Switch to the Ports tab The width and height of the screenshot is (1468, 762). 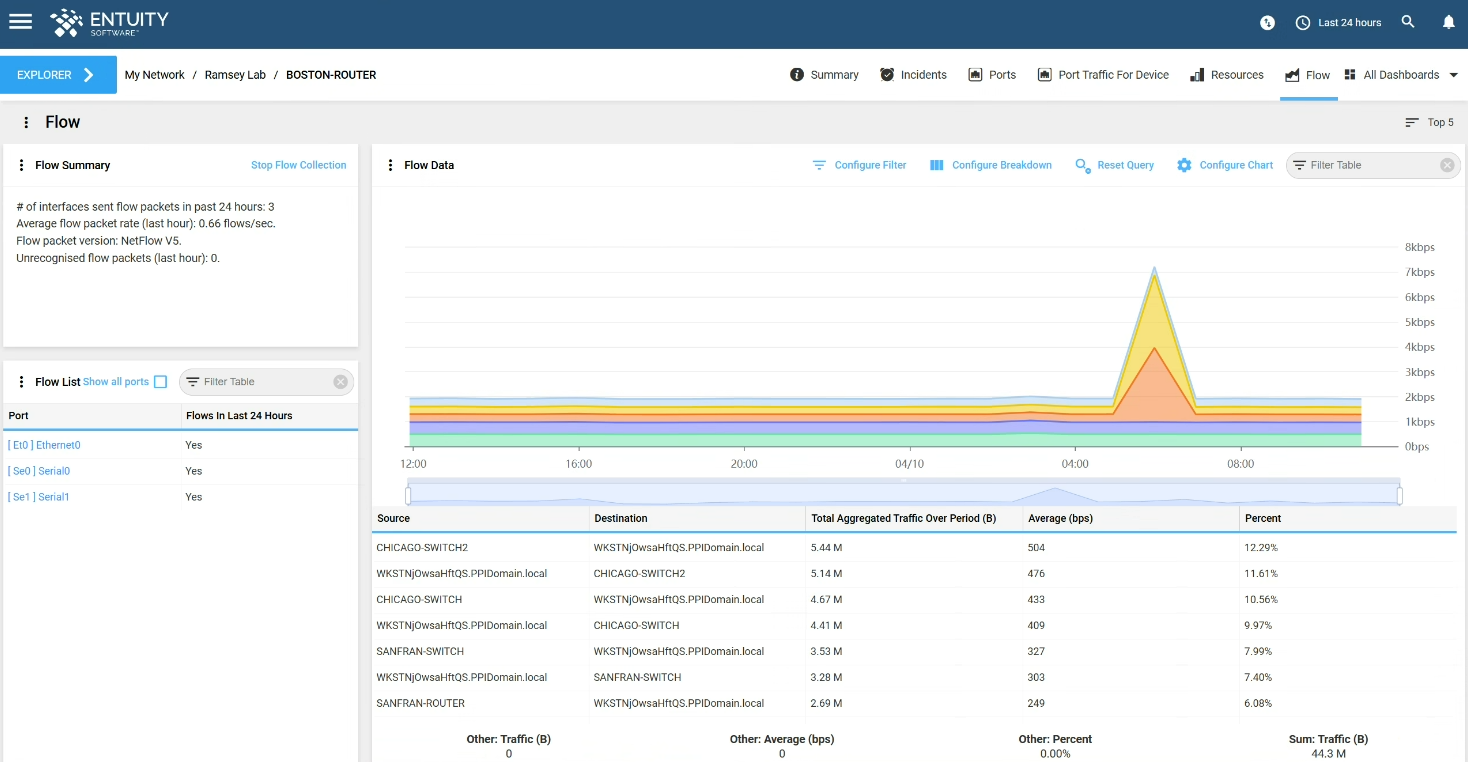(x=992, y=75)
